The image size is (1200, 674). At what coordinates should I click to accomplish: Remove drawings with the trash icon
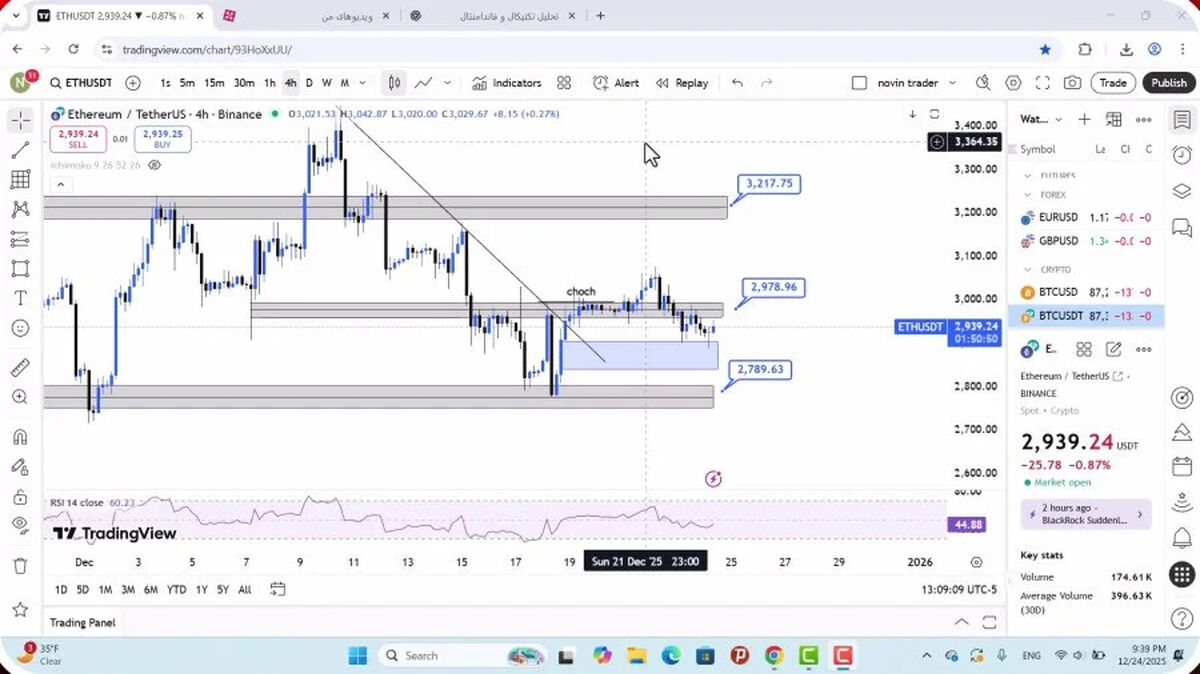pos(20,566)
